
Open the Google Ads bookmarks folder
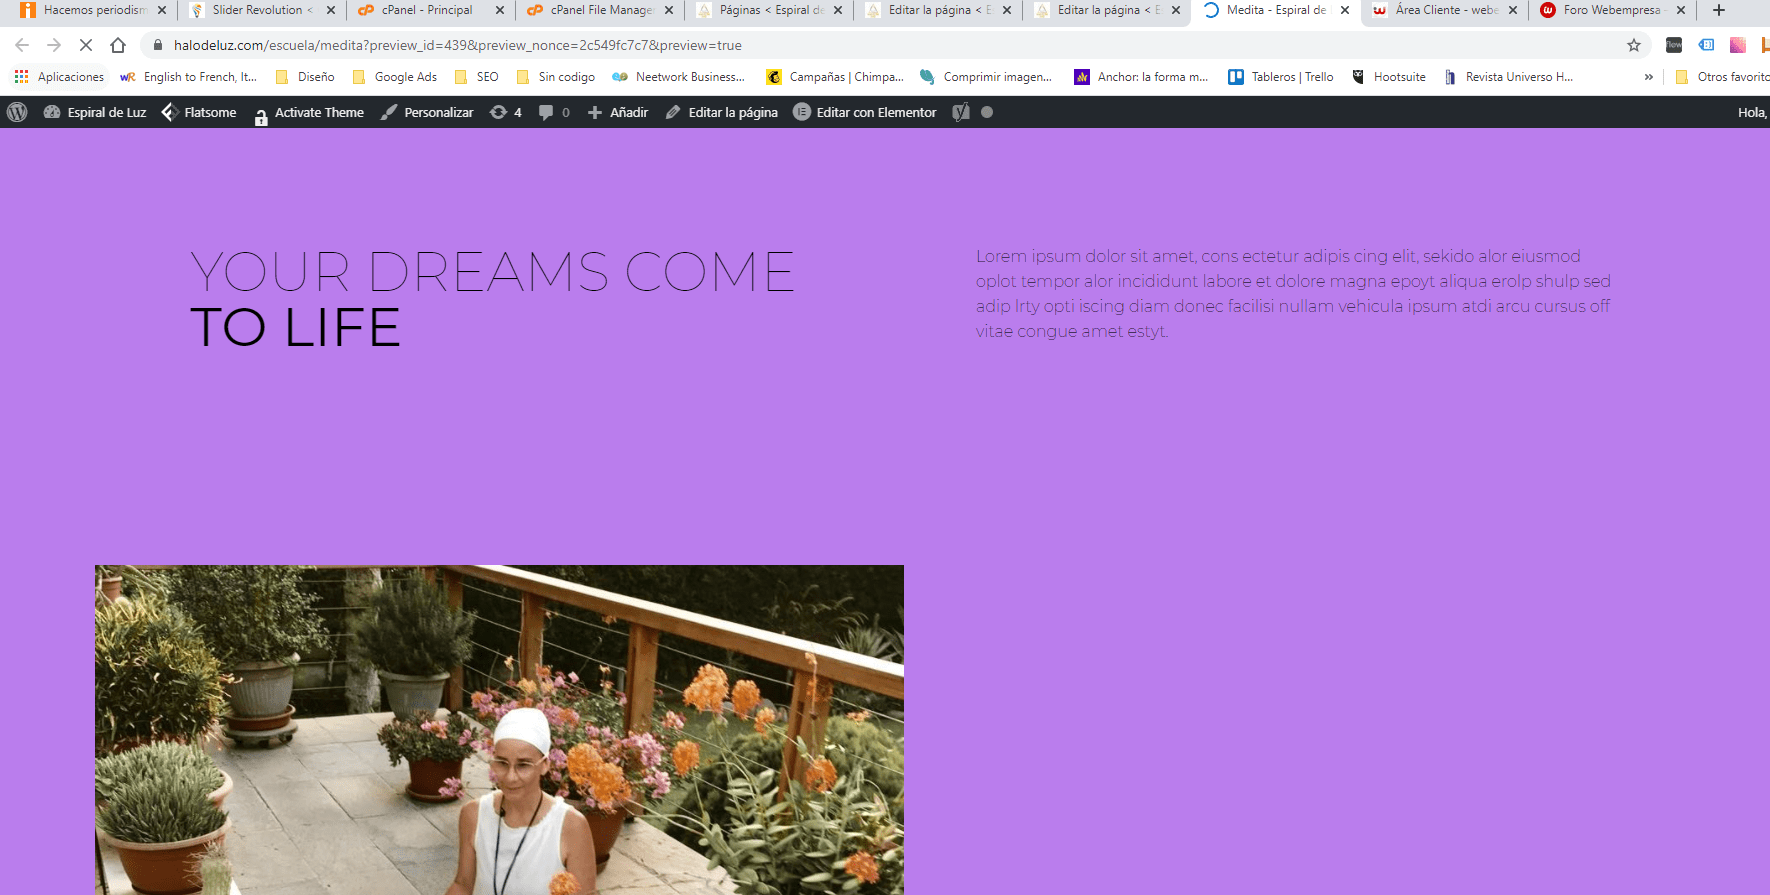coord(394,77)
